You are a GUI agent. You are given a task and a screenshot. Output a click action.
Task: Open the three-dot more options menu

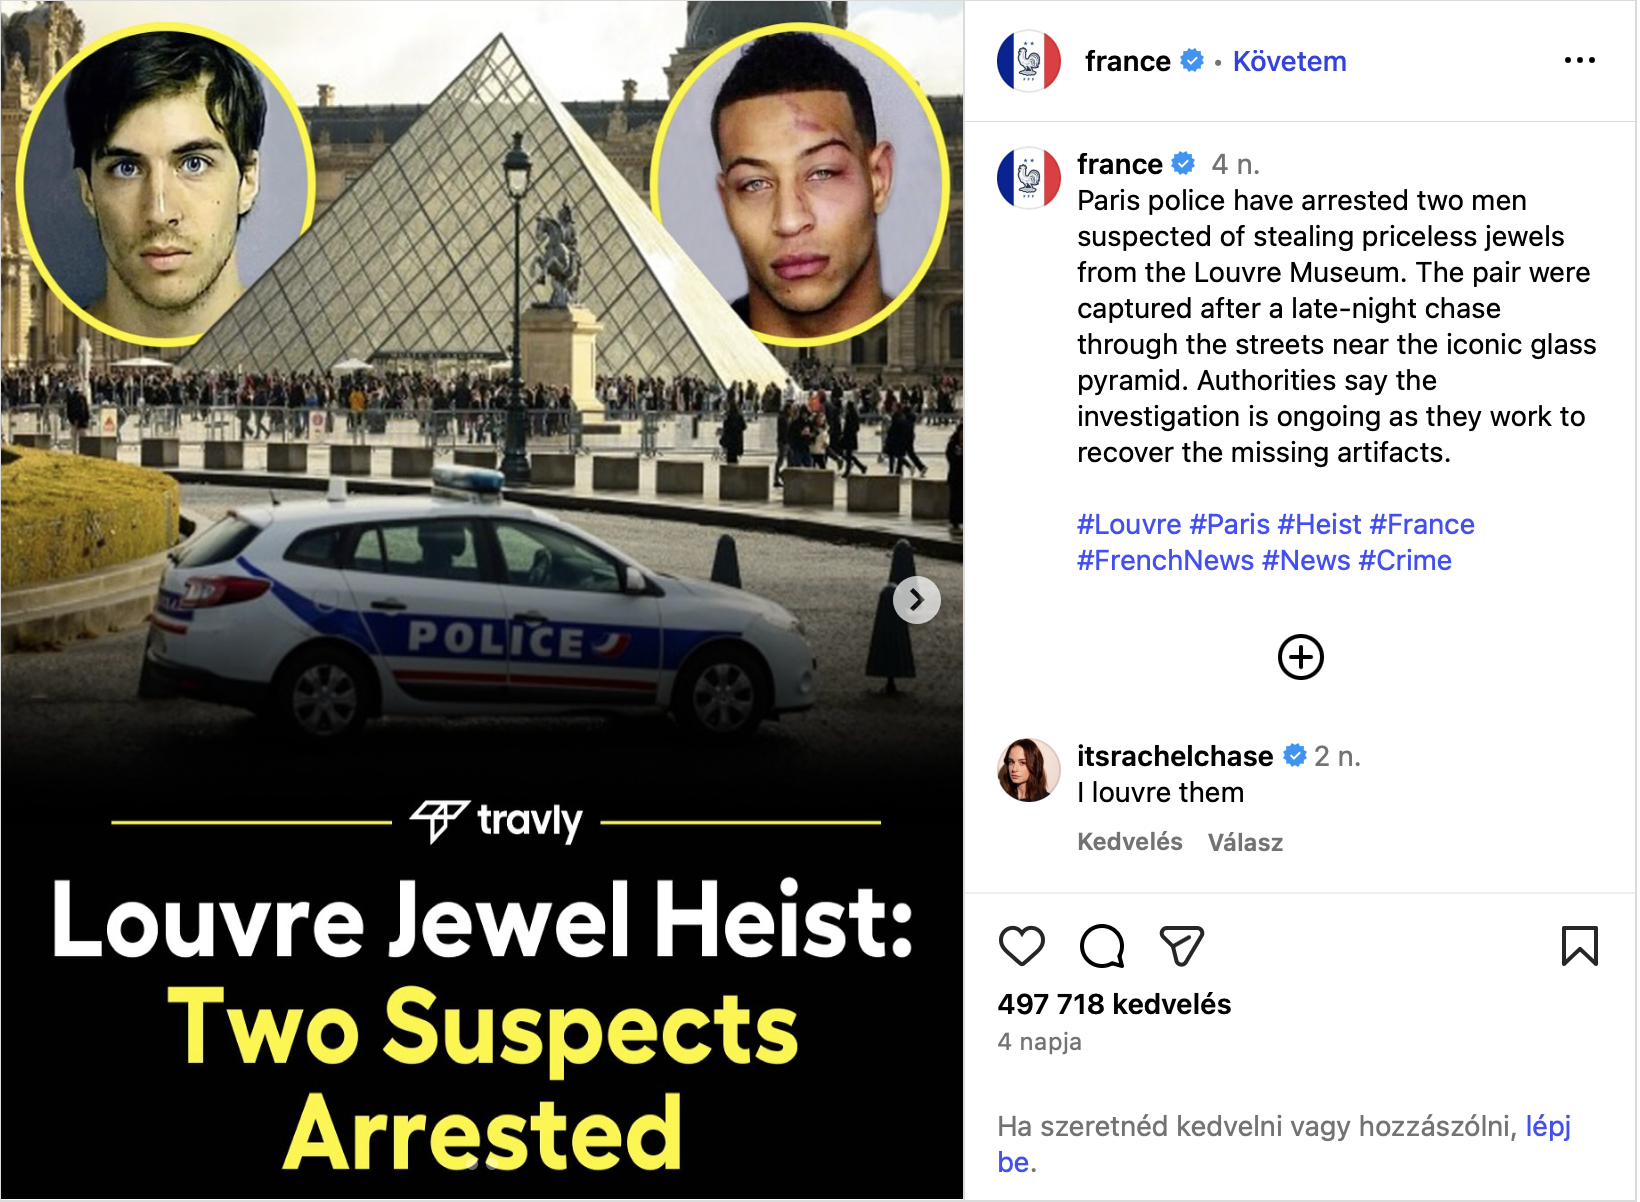pyautogui.click(x=1579, y=61)
